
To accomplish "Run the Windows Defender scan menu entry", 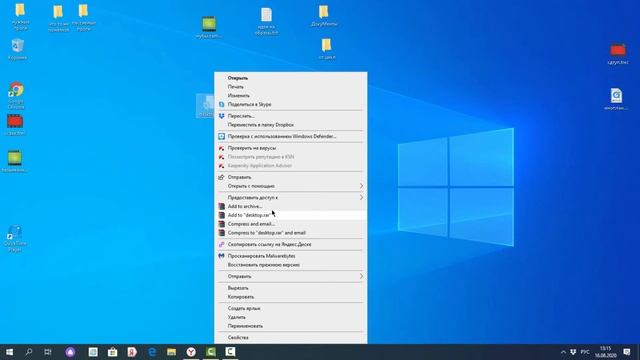I will (291, 136).
